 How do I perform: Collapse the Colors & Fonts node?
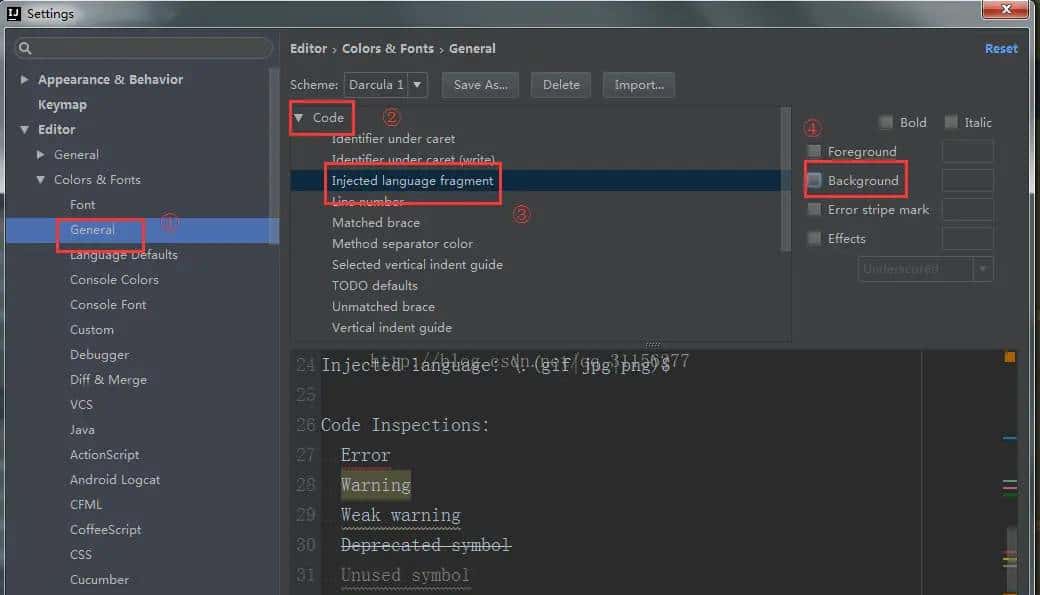tap(41, 180)
